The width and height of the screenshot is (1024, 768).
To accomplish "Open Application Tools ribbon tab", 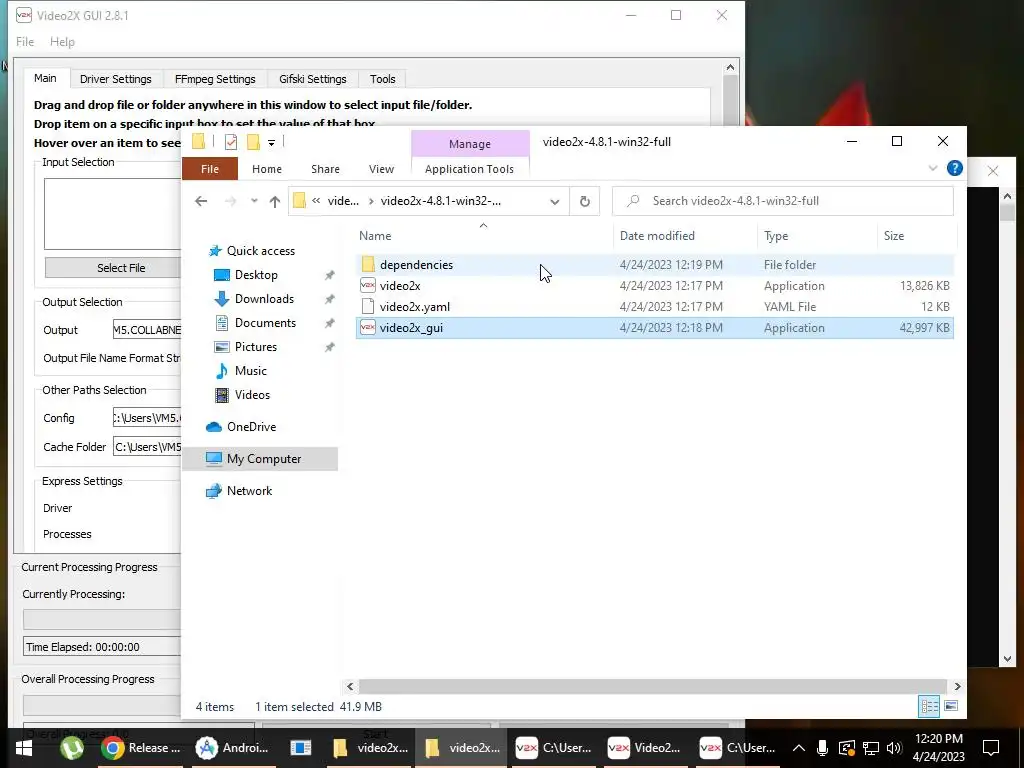I will [470, 168].
